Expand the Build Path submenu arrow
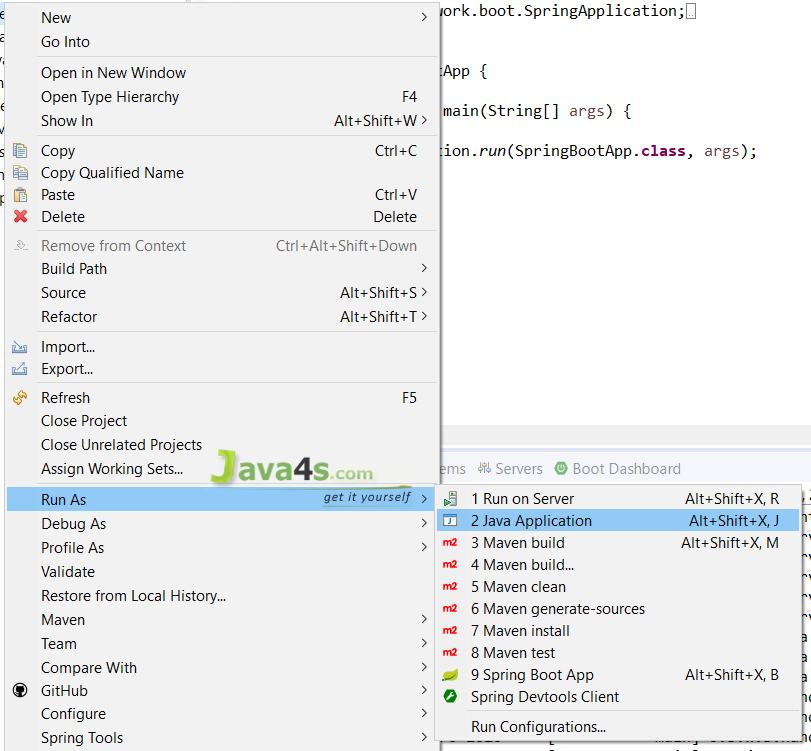The width and height of the screenshot is (811, 751). pyautogui.click(x=424, y=268)
